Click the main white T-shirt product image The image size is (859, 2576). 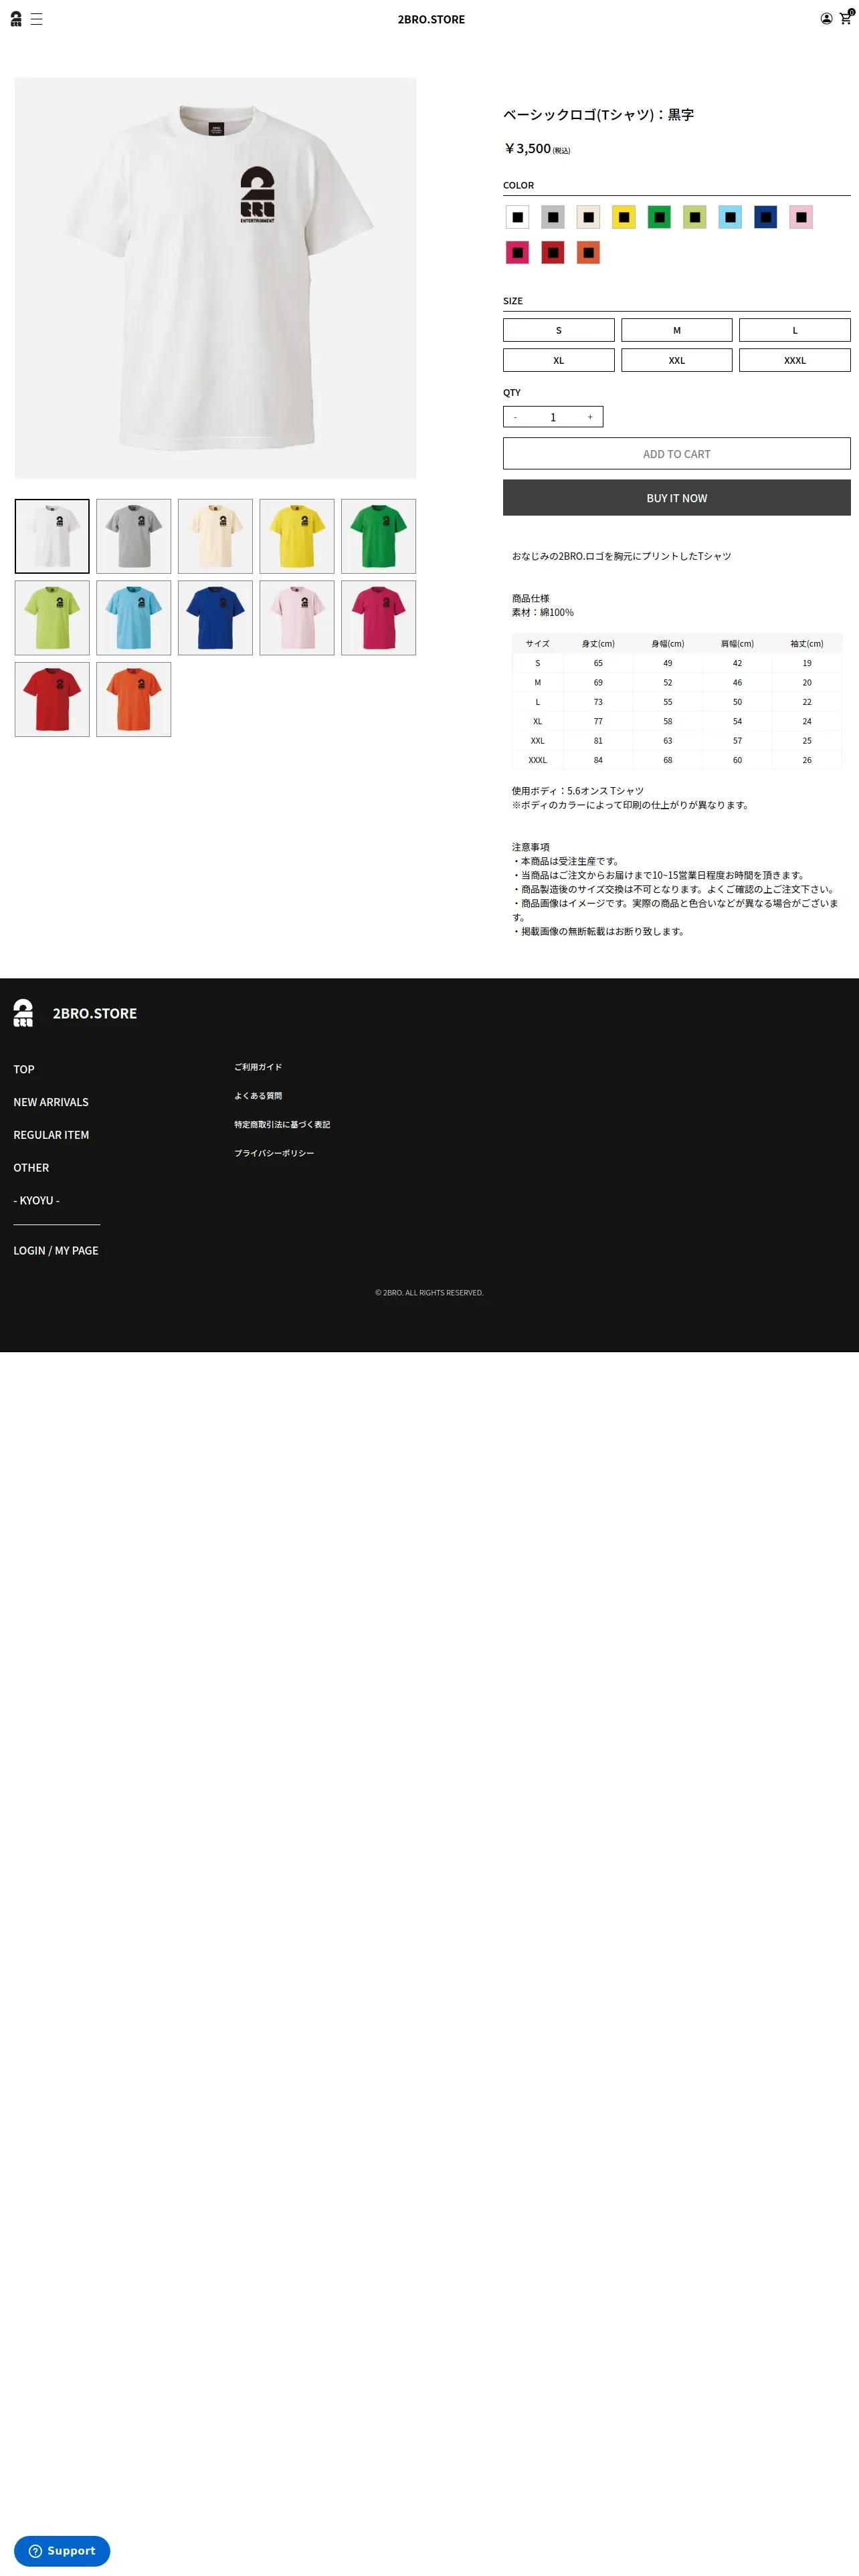pyautogui.click(x=215, y=278)
